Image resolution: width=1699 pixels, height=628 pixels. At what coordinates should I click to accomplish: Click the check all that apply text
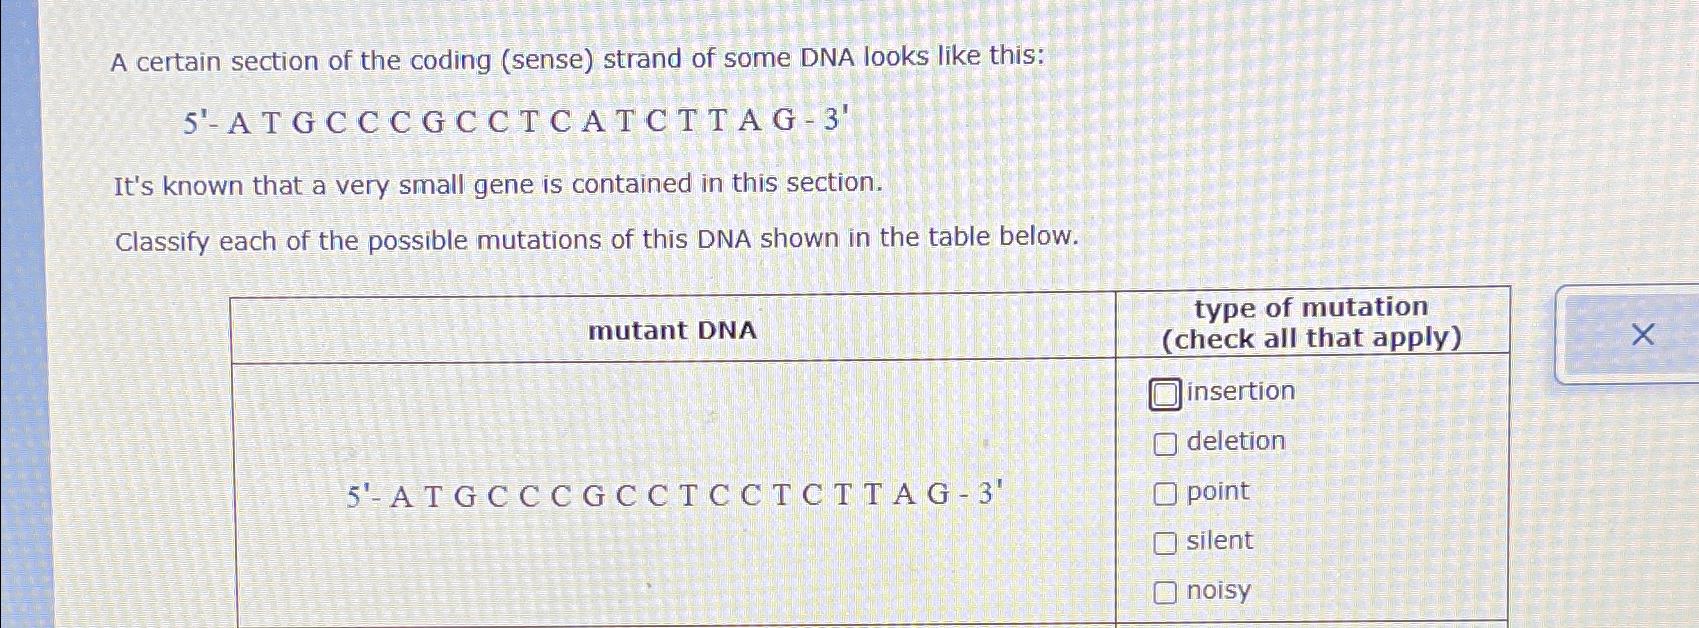[1312, 339]
